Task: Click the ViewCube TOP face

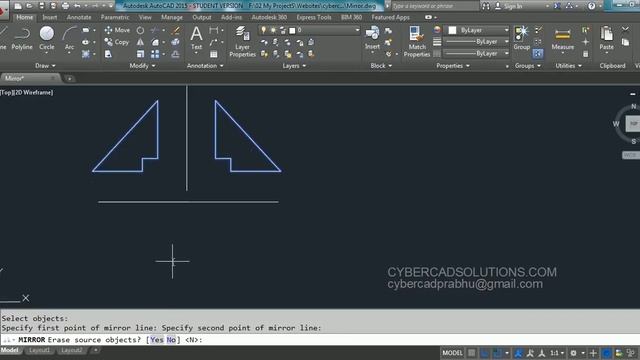Action: pyautogui.click(x=633, y=124)
